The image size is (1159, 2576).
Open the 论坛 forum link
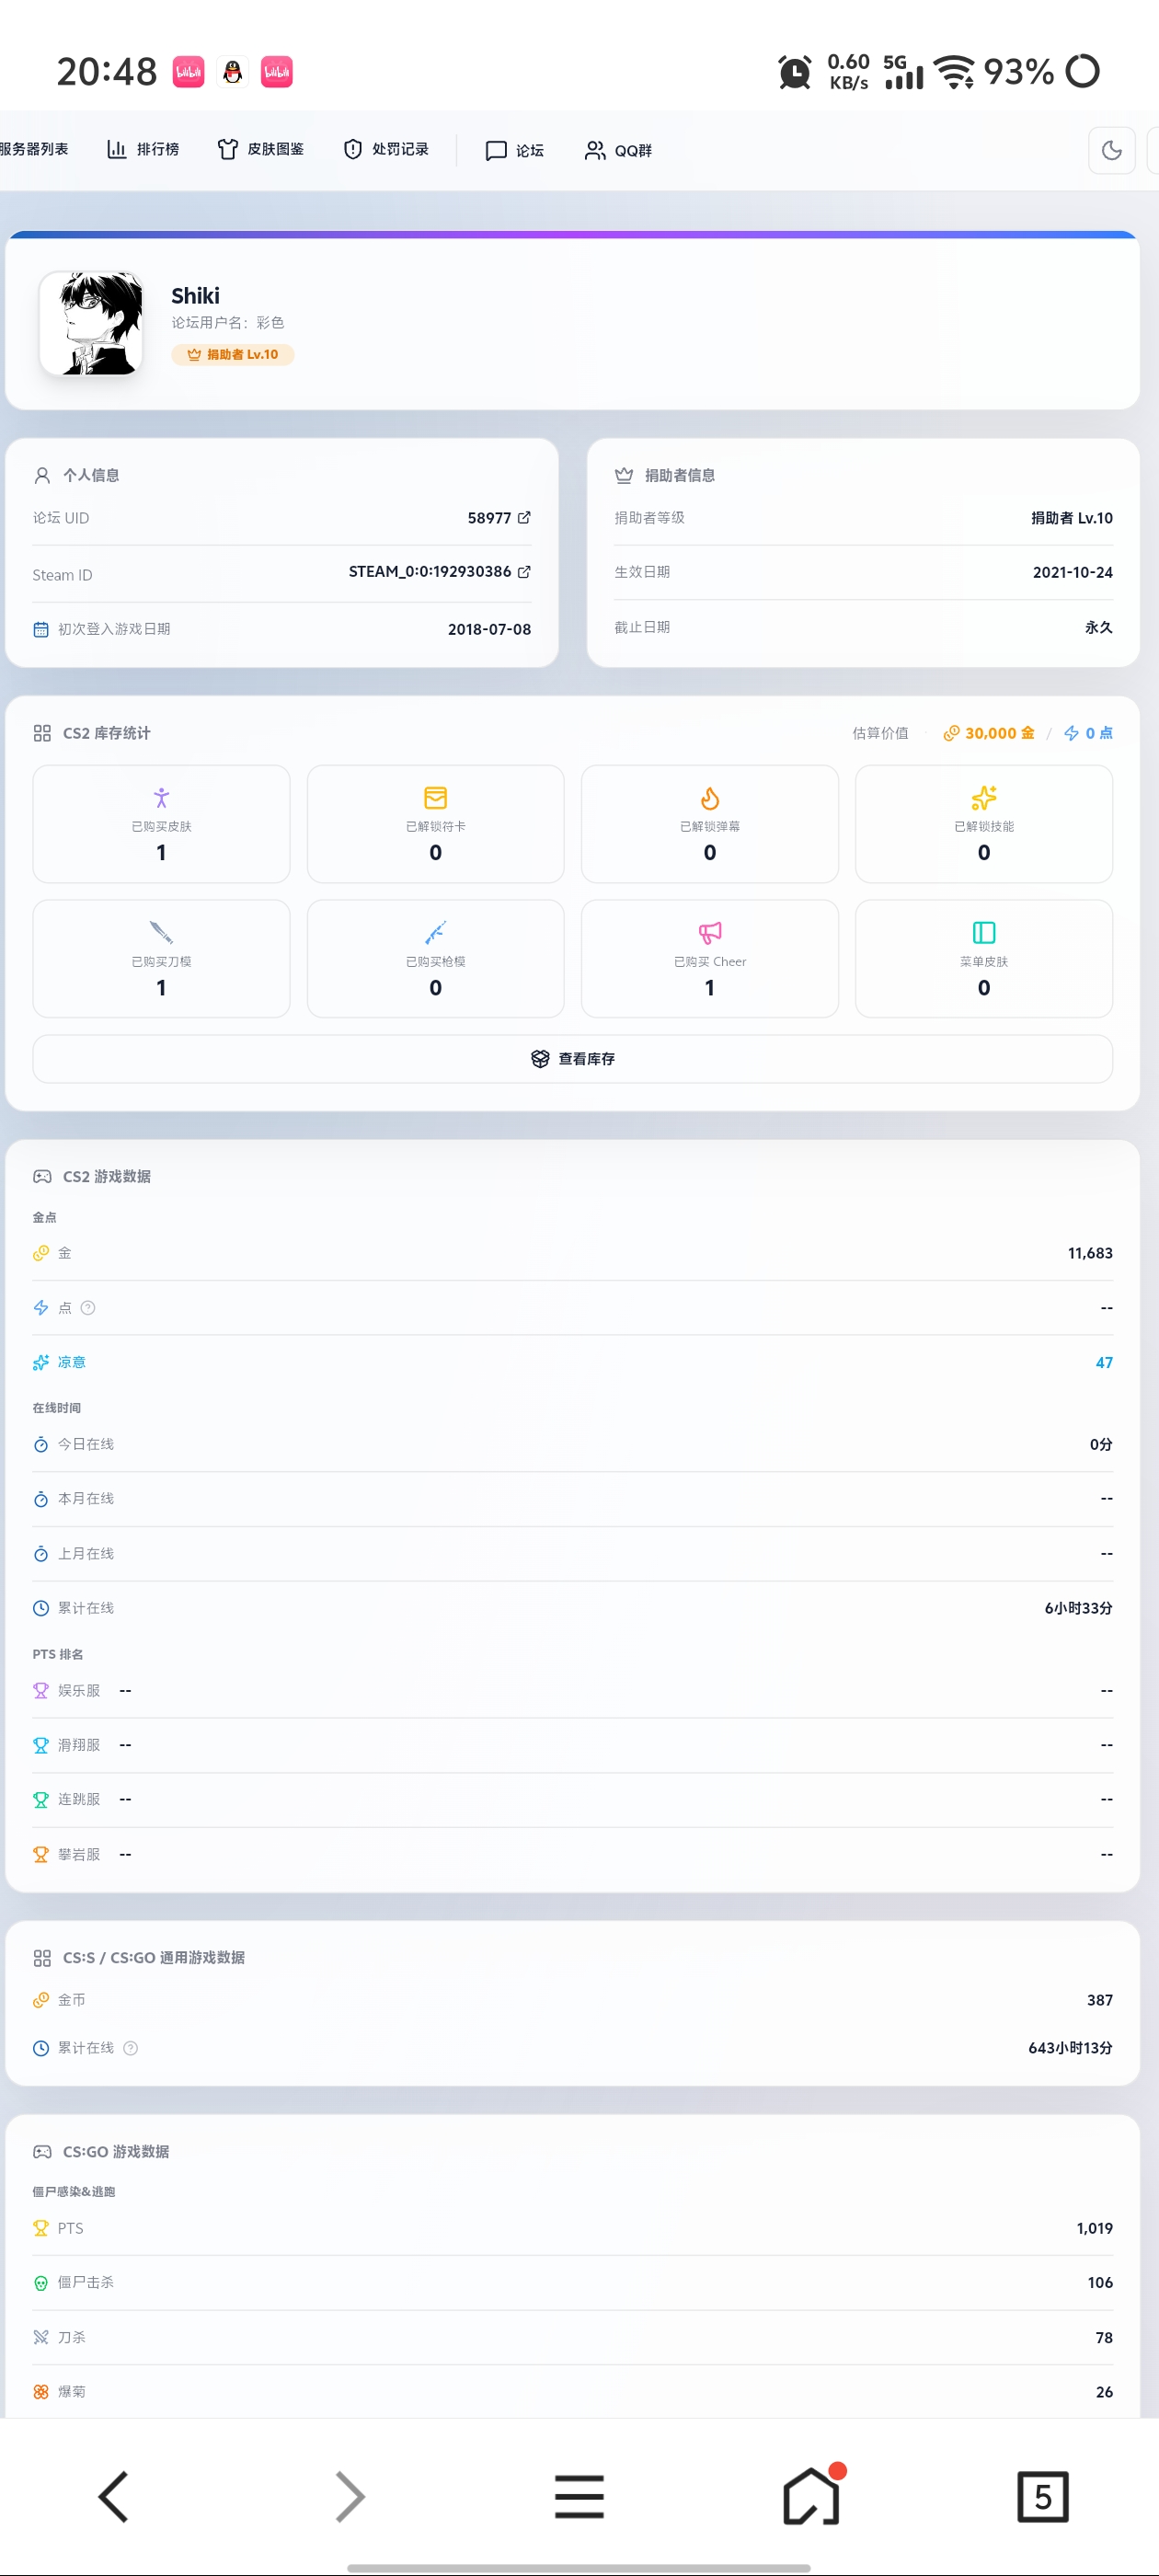[x=514, y=151]
